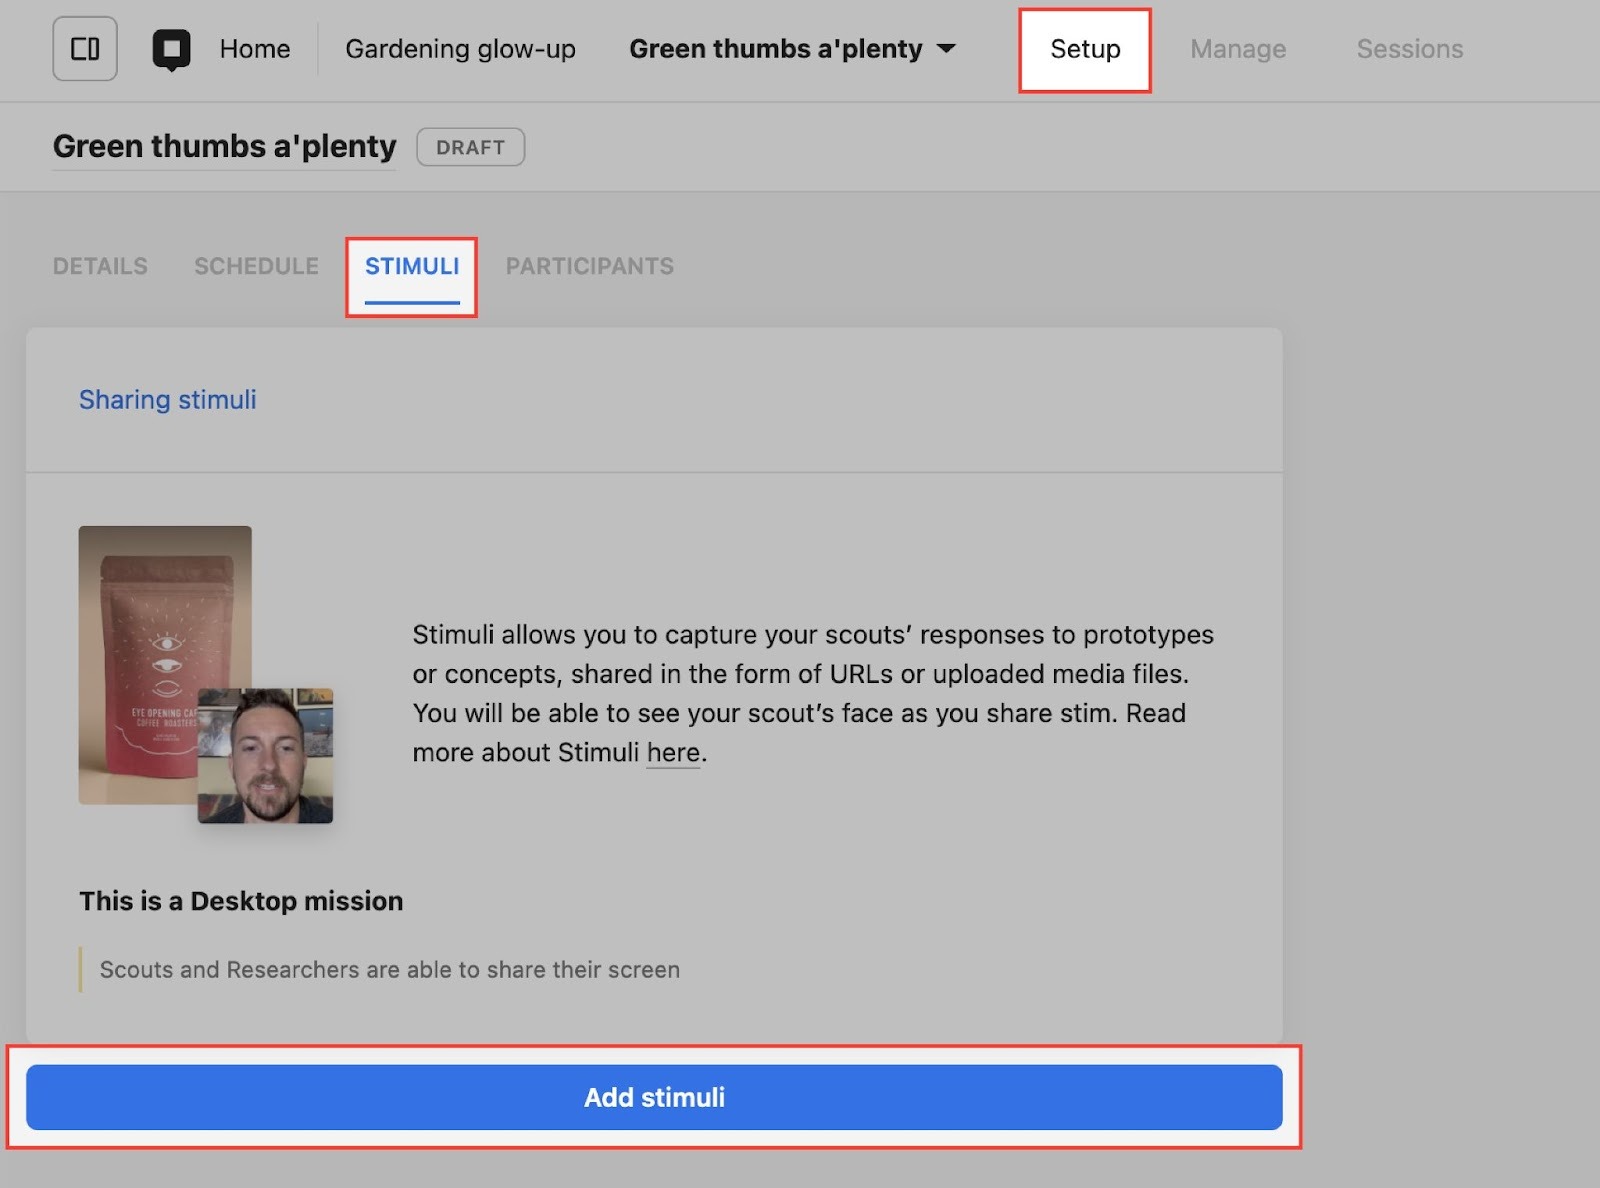
Task: Open the 'here' link about Stimuli
Action: tap(673, 753)
